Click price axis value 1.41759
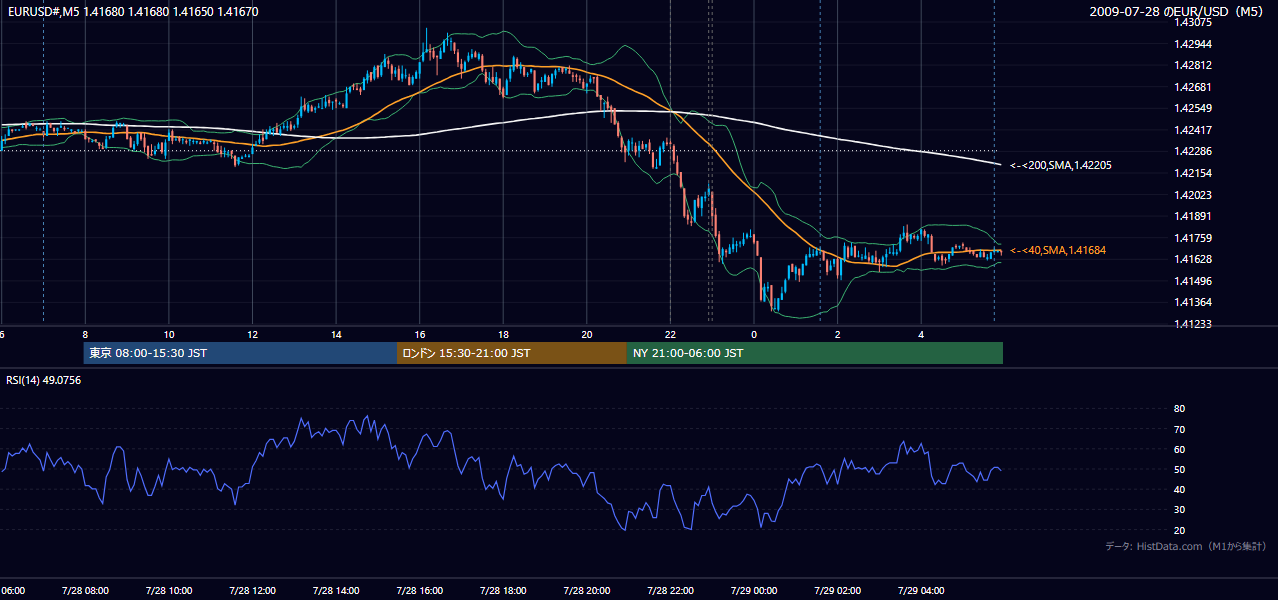Viewport: 1278px width, 600px height. 1192,238
